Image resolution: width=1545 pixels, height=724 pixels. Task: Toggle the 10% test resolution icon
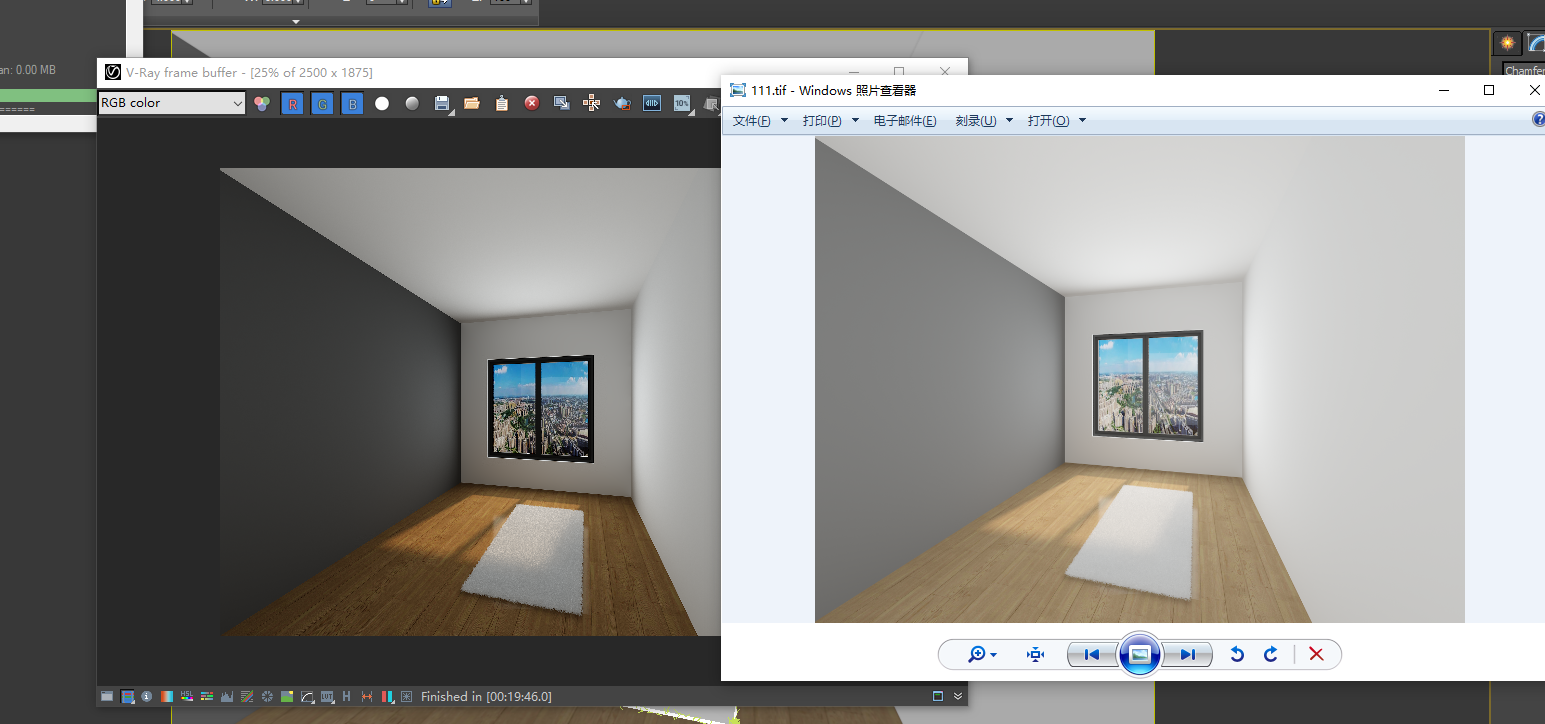[x=682, y=103]
